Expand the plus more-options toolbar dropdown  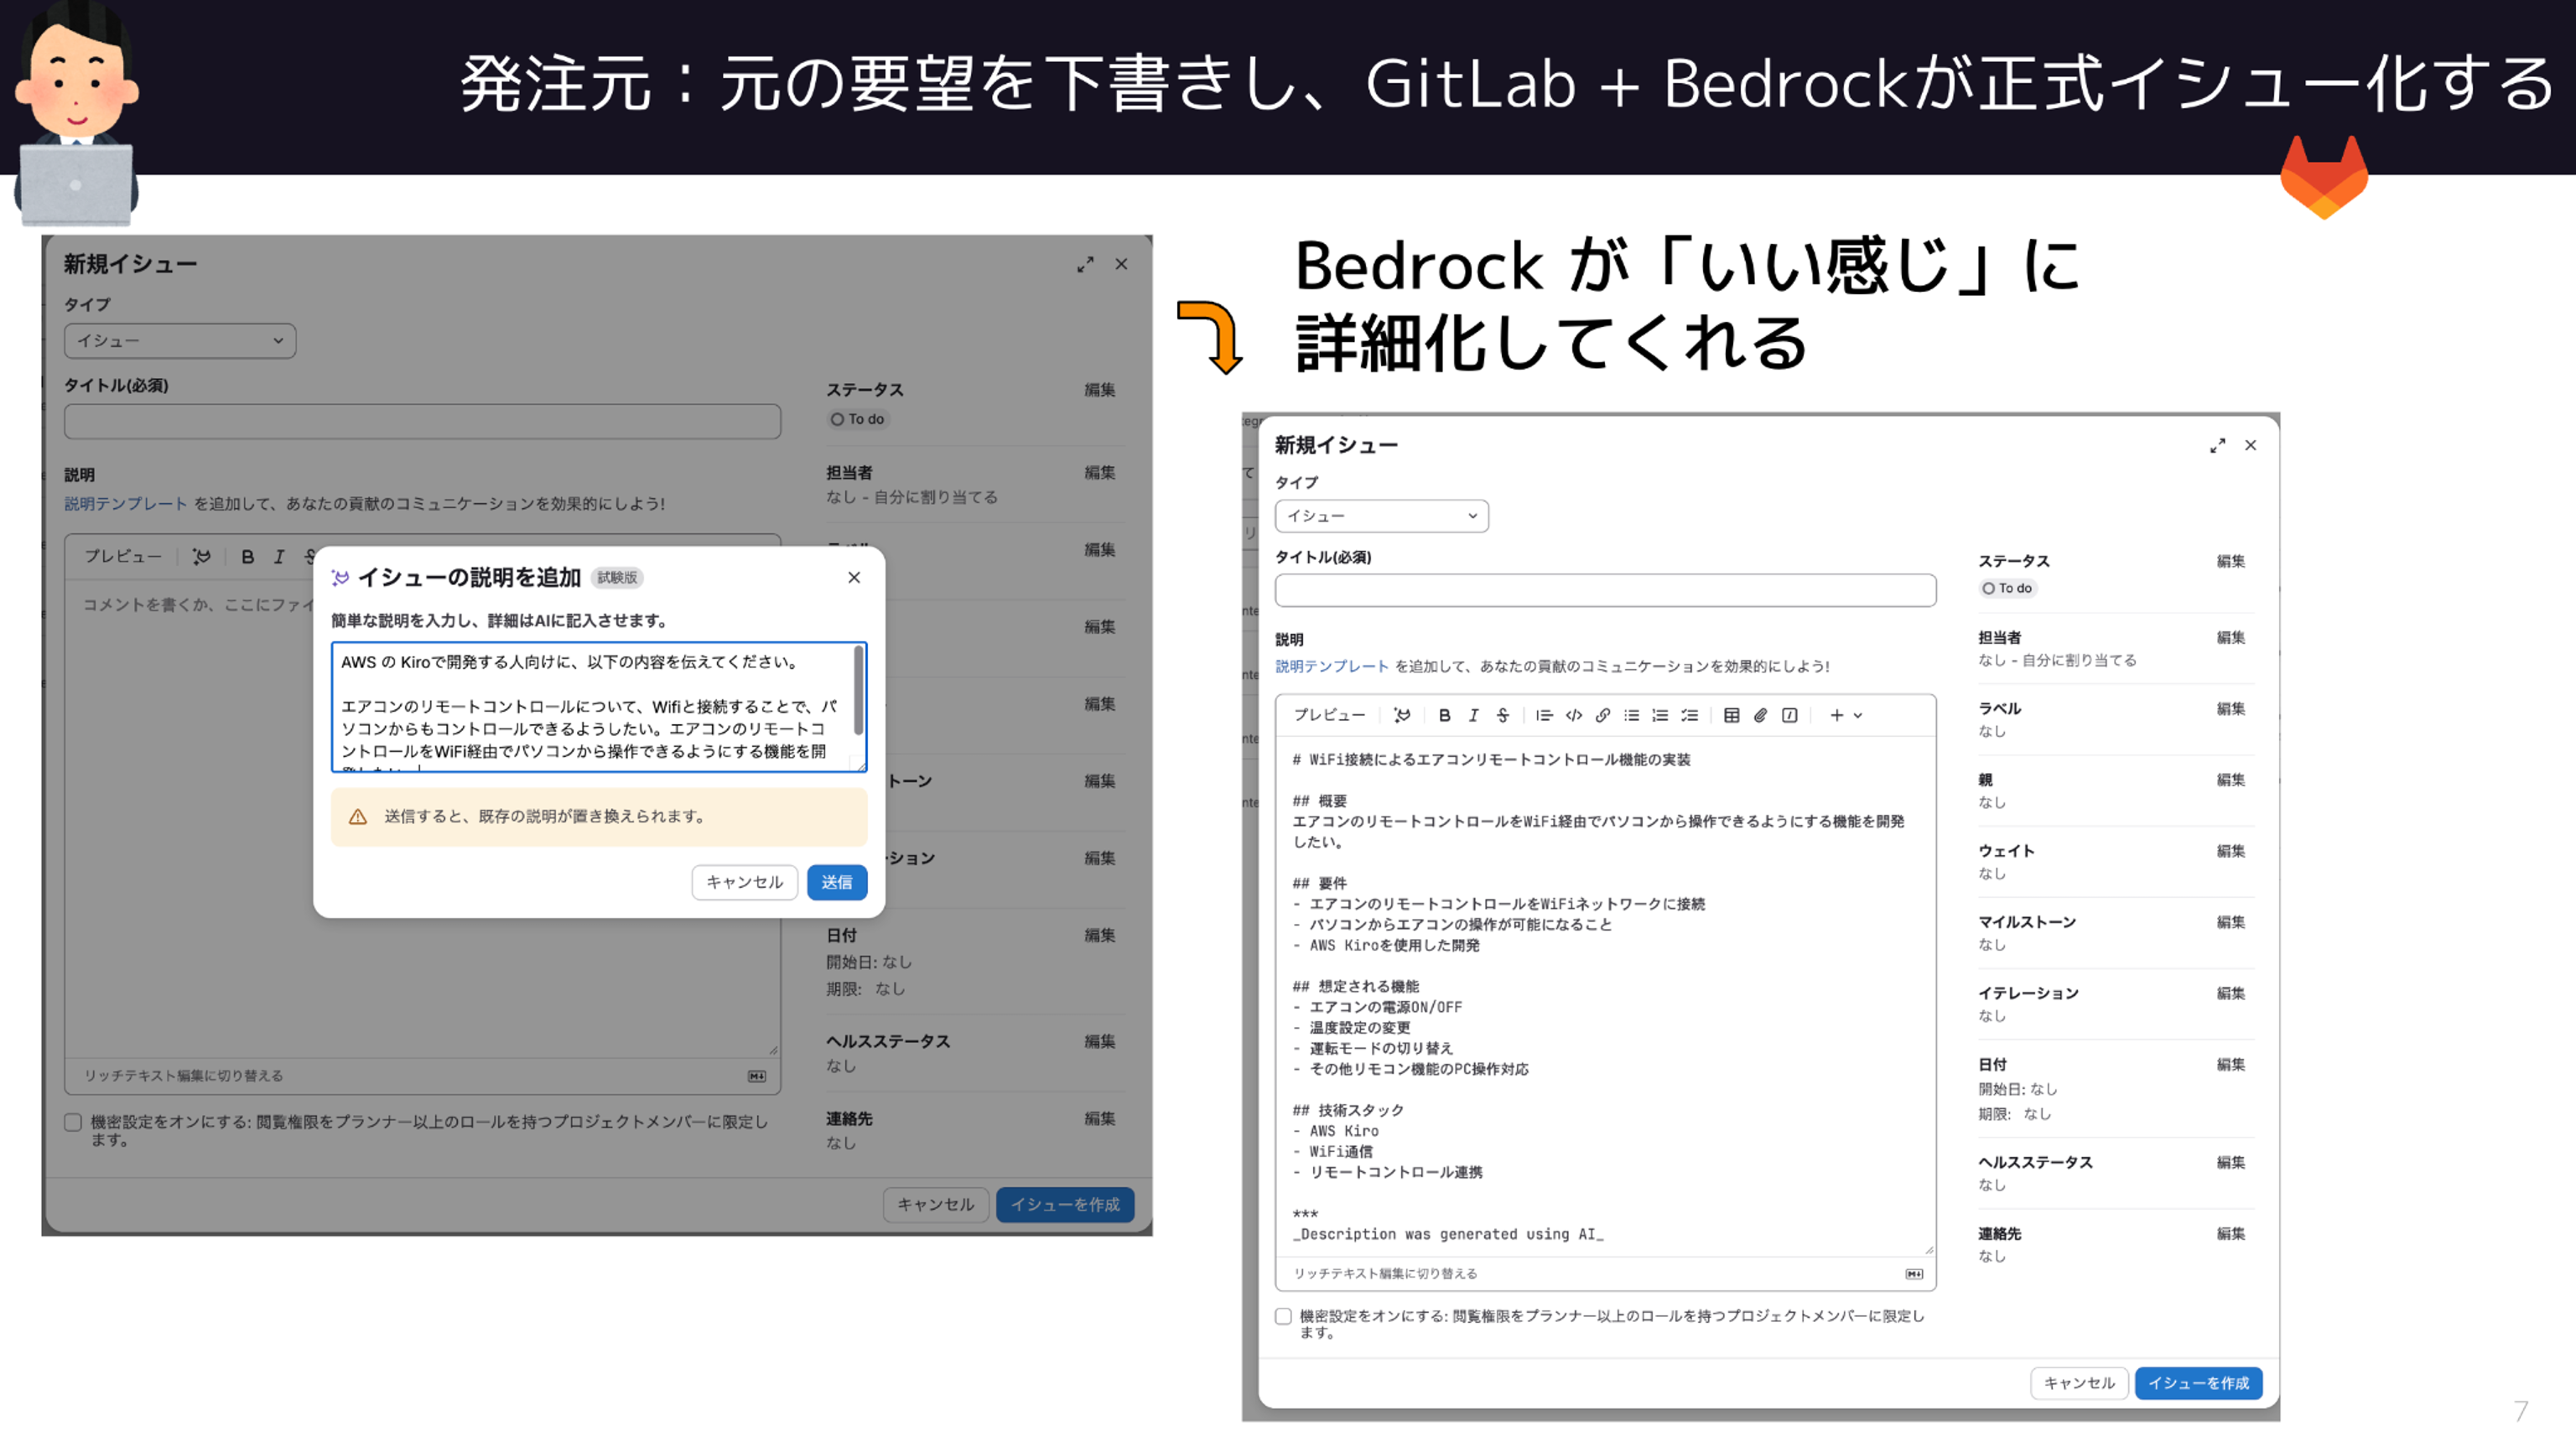coord(1845,715)
